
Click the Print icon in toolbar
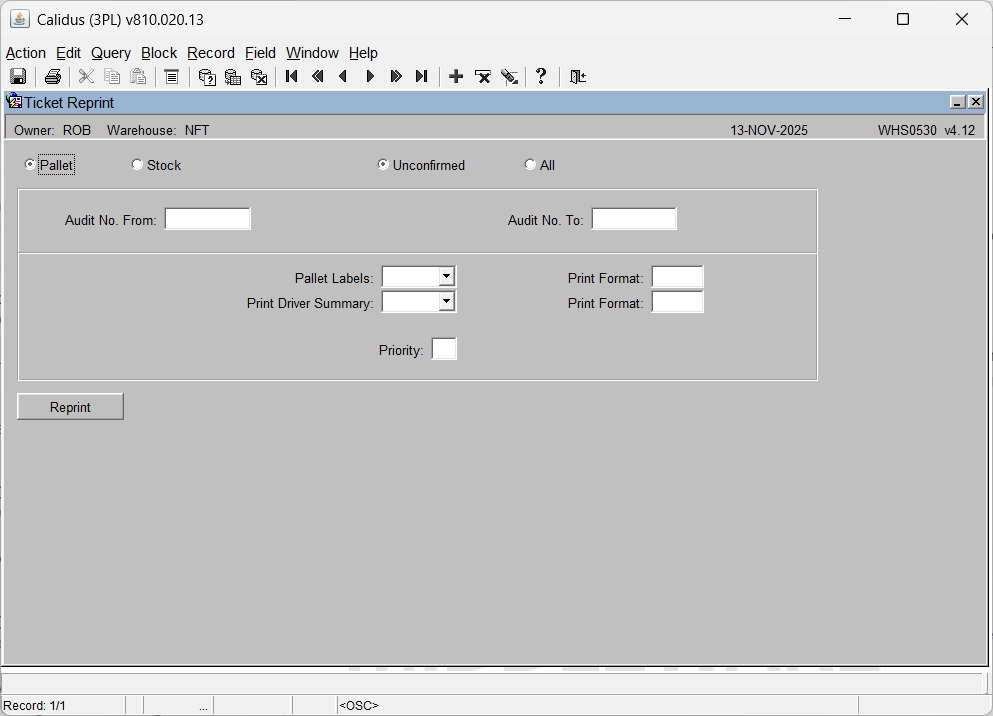click(x=53, y=77)
